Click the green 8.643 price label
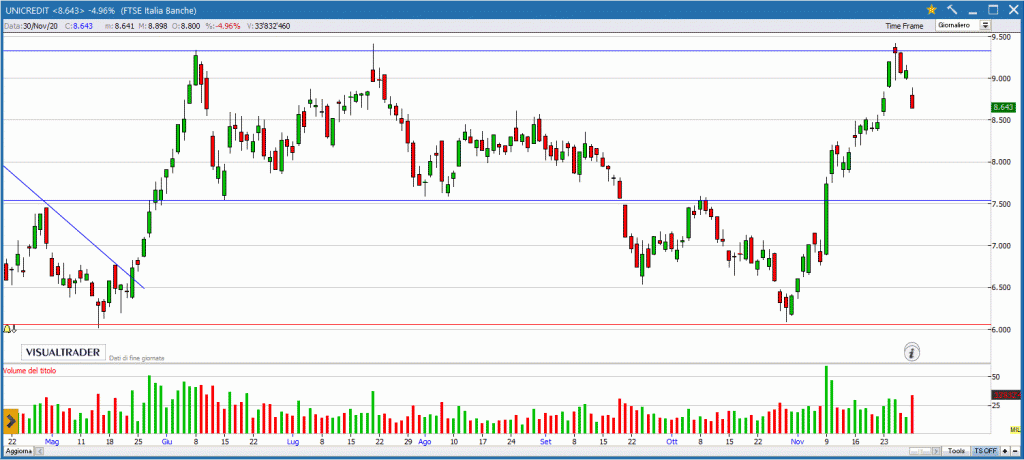Viewport: 1024px width, 460px height. pyautogui.click(x=1002, y=107)
